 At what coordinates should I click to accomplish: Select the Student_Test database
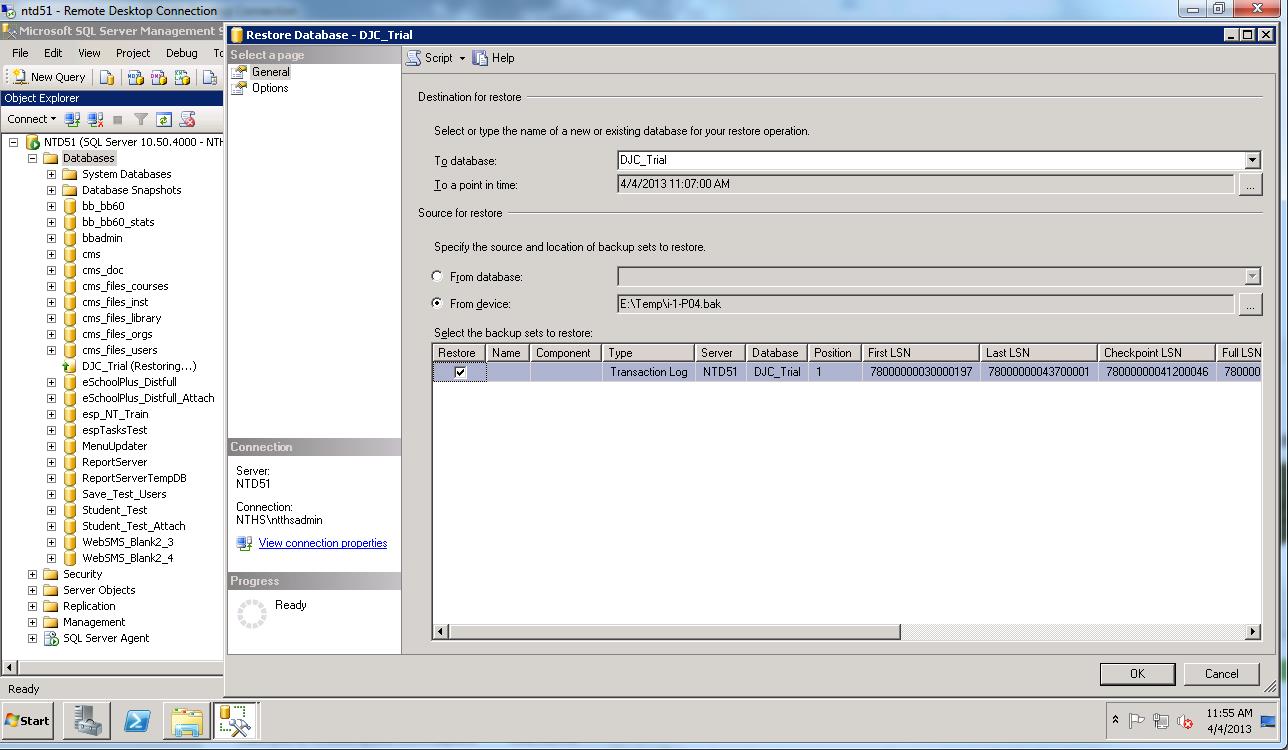click(114, 510)
